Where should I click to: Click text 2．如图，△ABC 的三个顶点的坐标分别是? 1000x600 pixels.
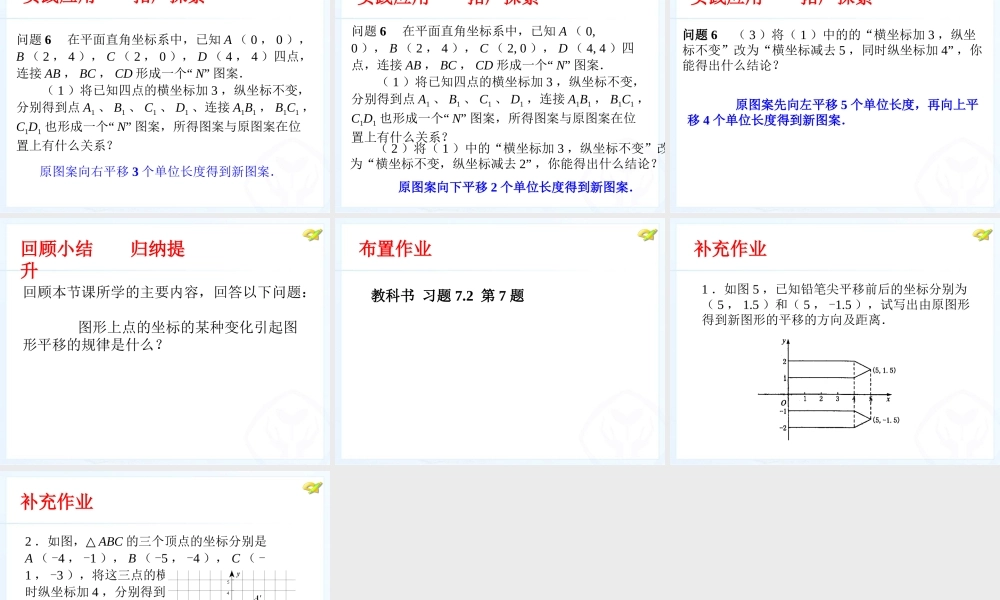[x=145, y=541]
